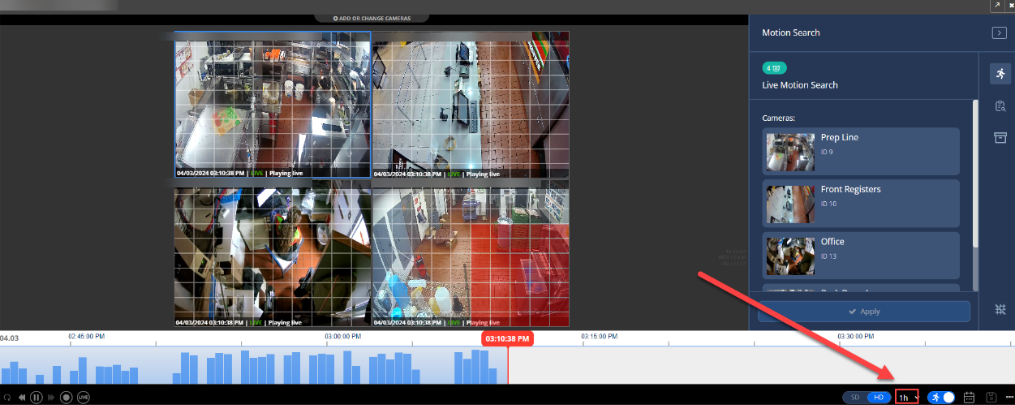Click the grid icon at sidebar bottom

[999, 310]
